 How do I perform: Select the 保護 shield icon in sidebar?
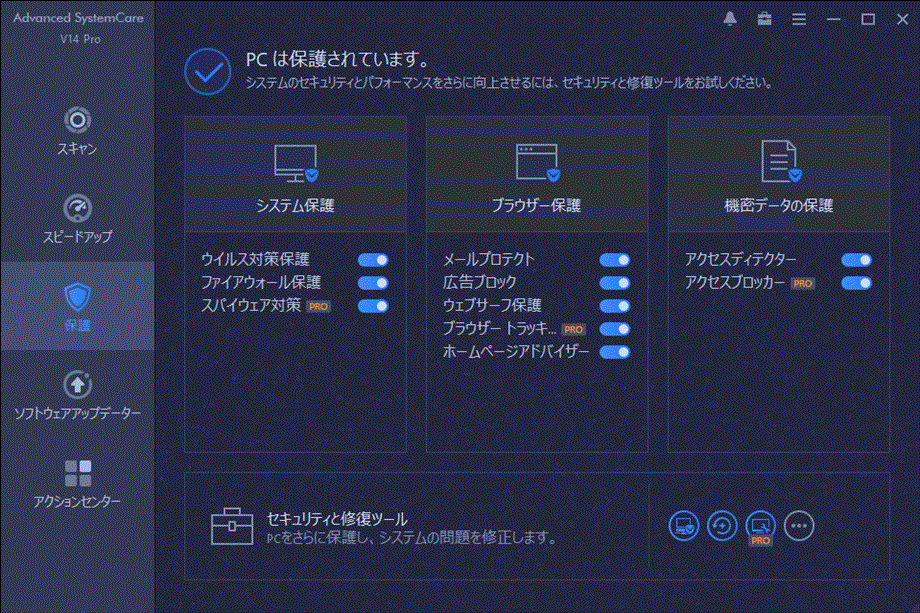(x=77, y=296)
